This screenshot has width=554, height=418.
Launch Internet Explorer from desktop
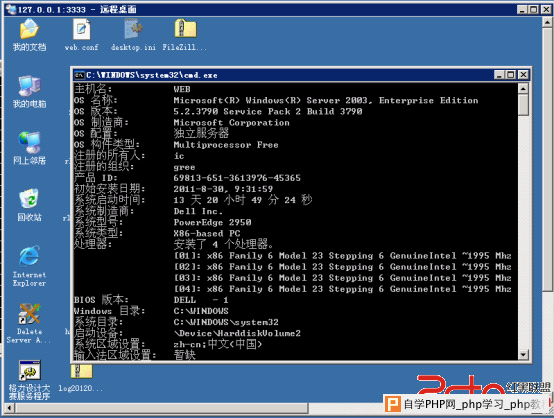click(x=29, y=256)
